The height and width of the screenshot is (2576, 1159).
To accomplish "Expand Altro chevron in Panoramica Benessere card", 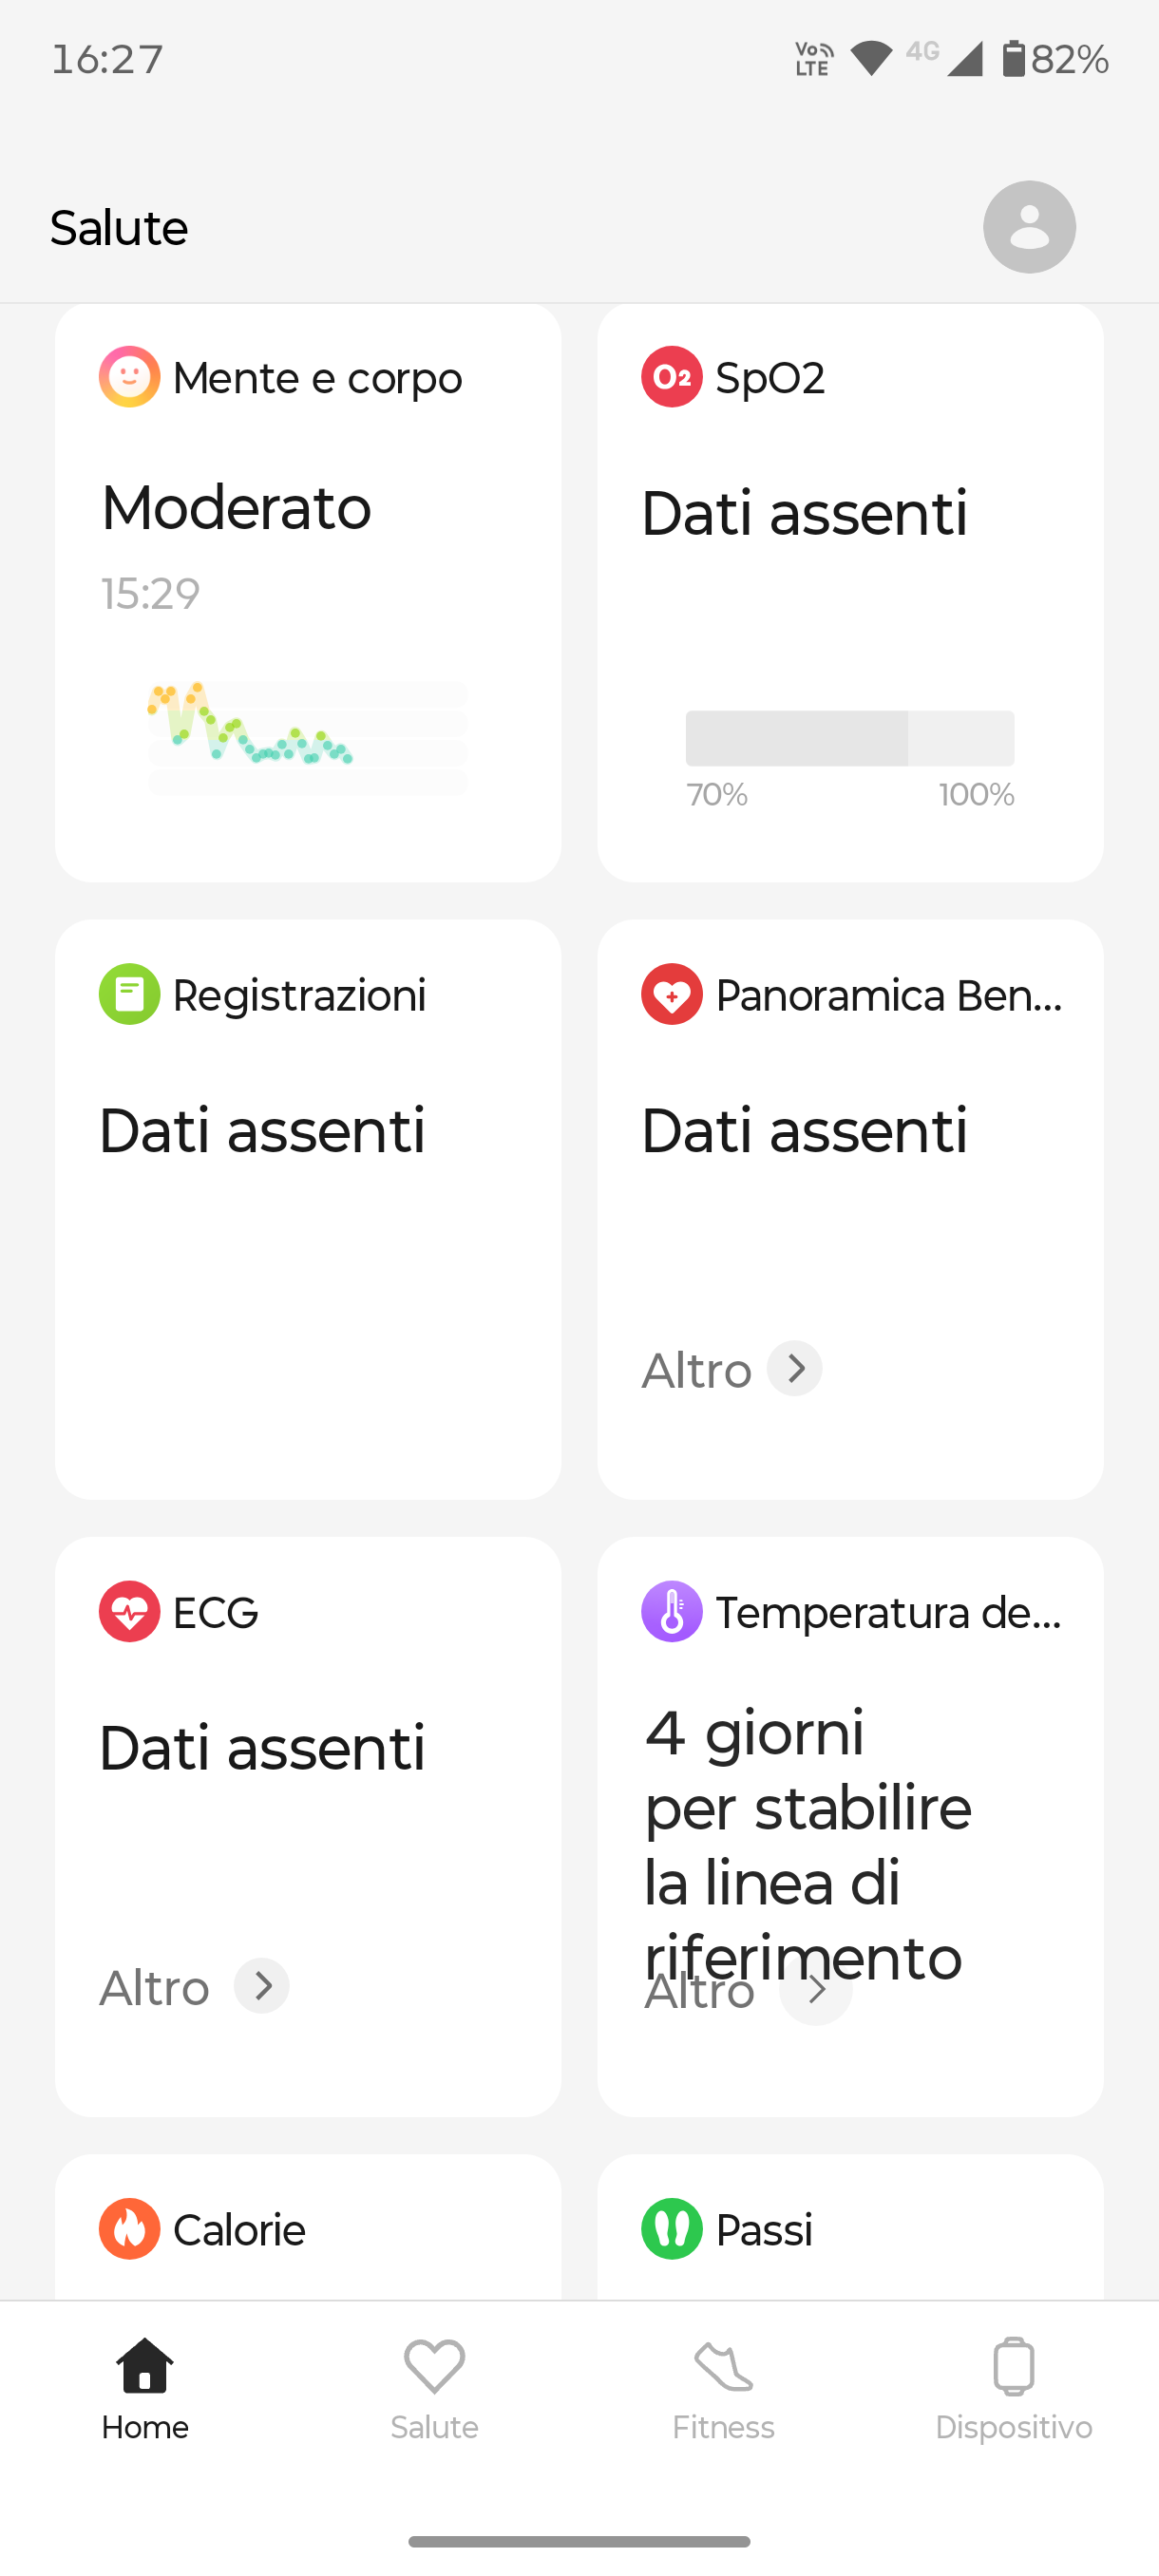I will tap(794, 1368).
